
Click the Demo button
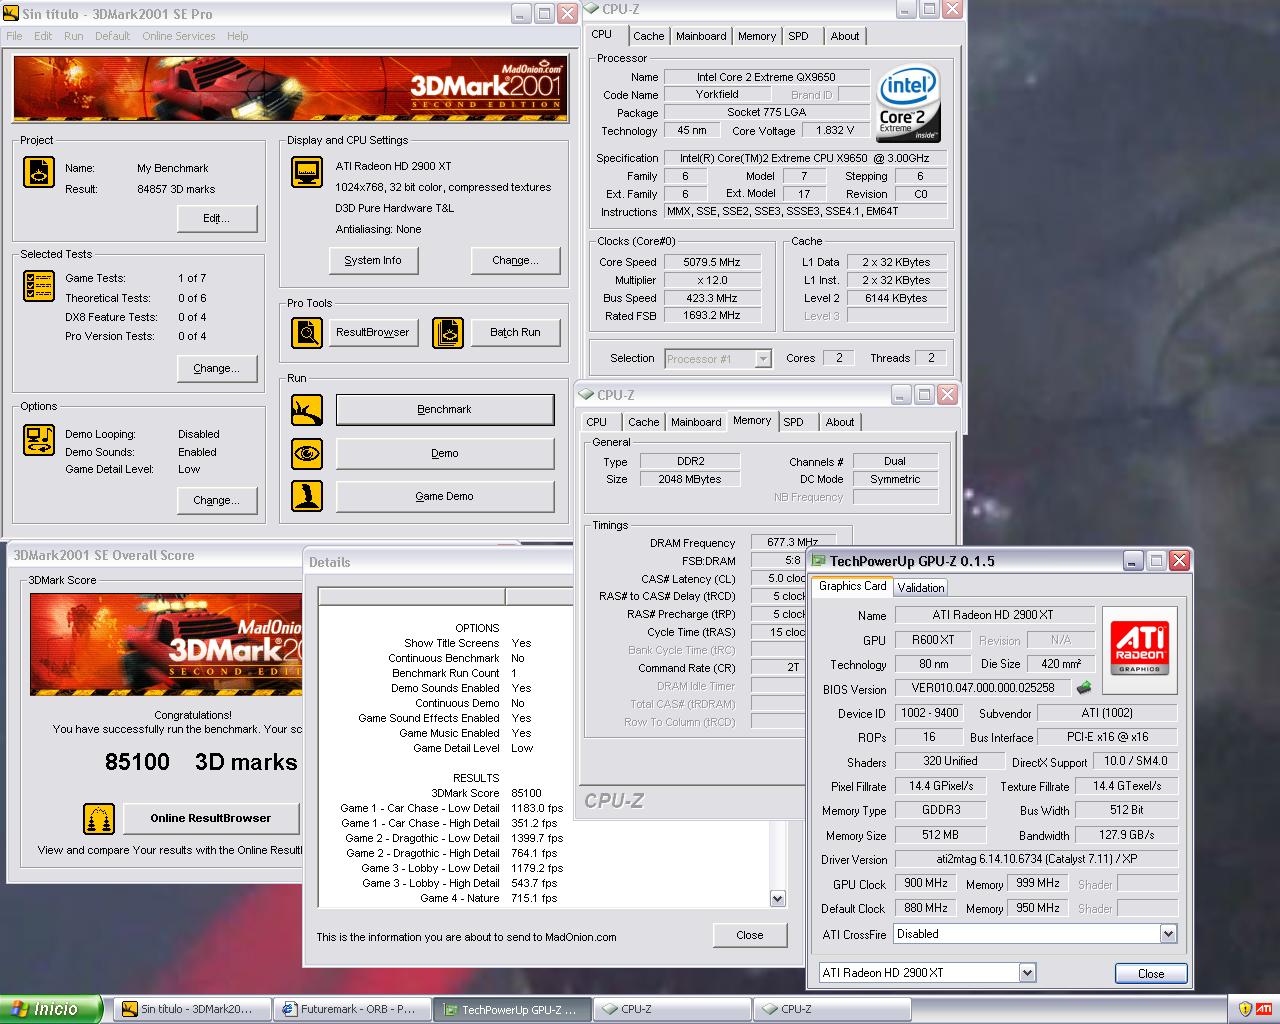pos(445,453)
